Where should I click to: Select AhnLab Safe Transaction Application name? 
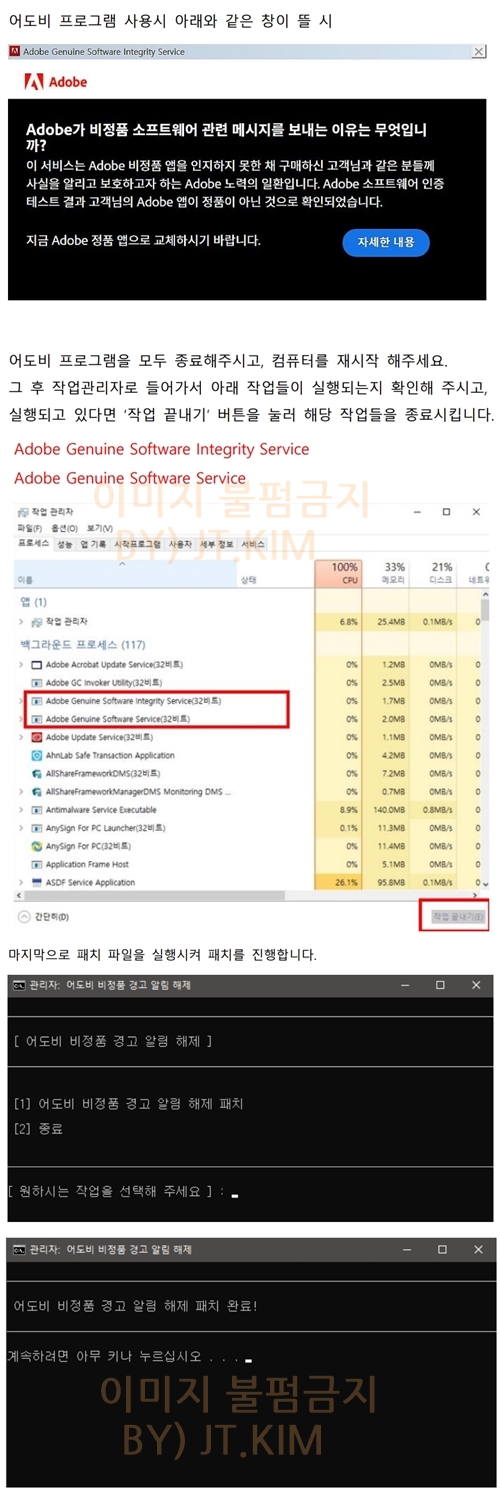click(110, 755)
